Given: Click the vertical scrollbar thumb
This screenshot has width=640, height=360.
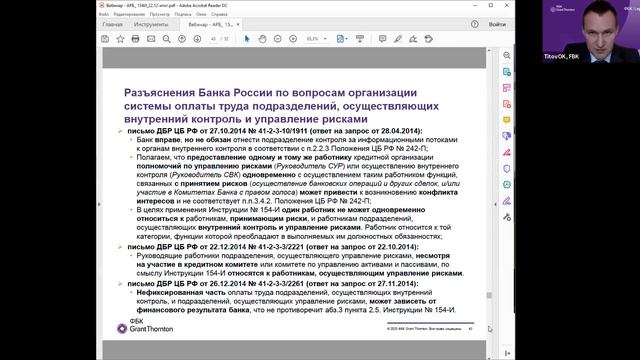Looking at the screenshot, I should point(489,295).
